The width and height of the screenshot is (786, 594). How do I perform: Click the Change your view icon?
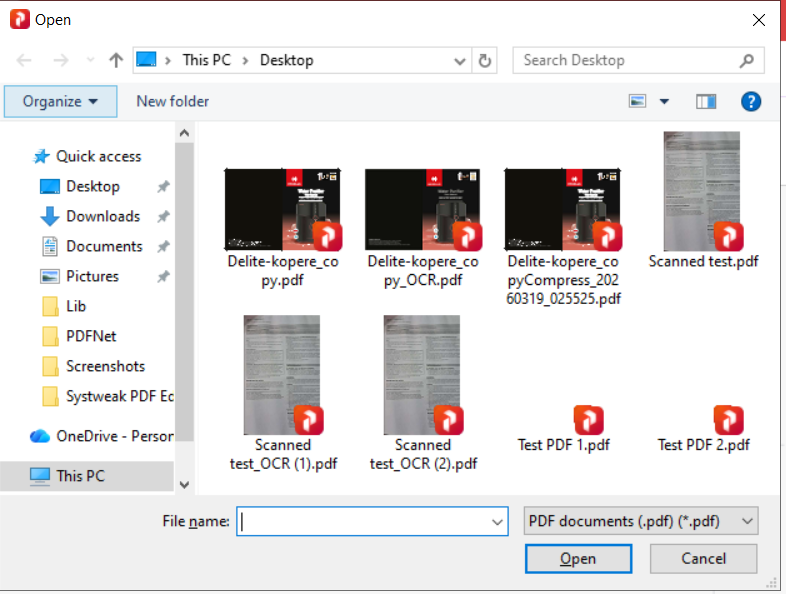637,101
